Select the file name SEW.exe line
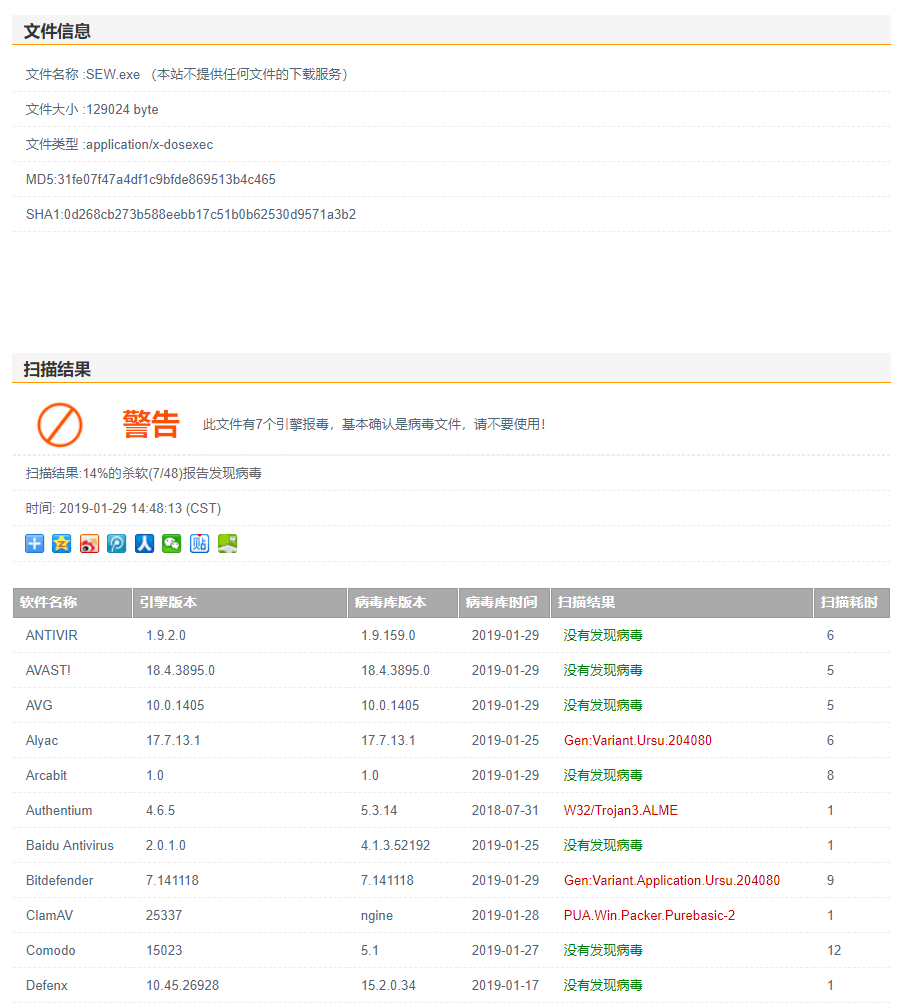 [187, 74]
